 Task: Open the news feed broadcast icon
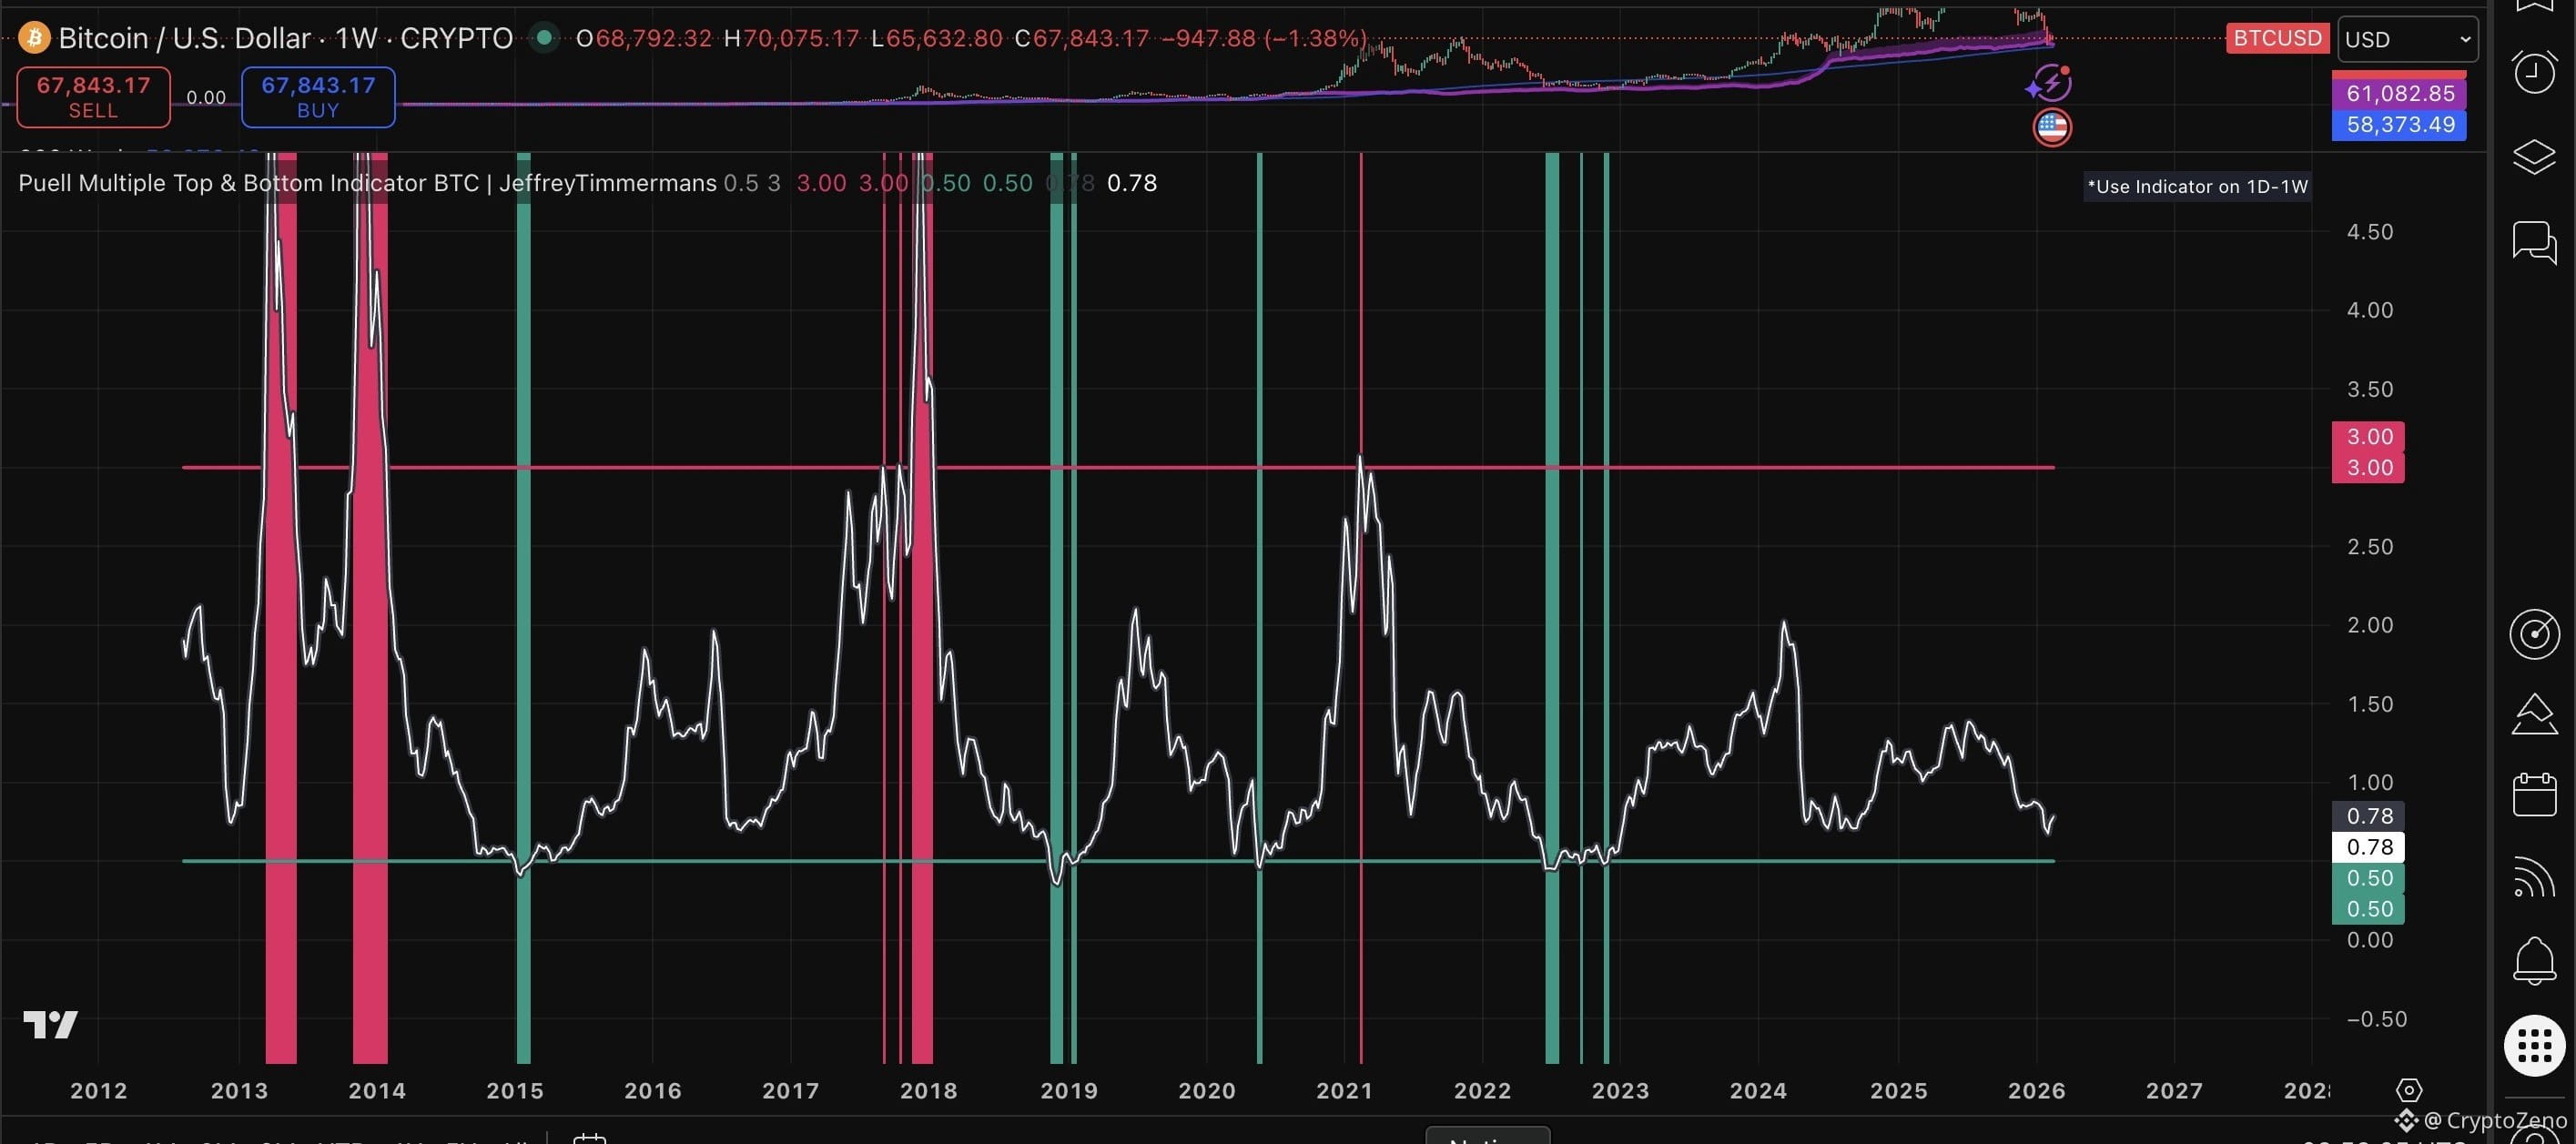2533,877
